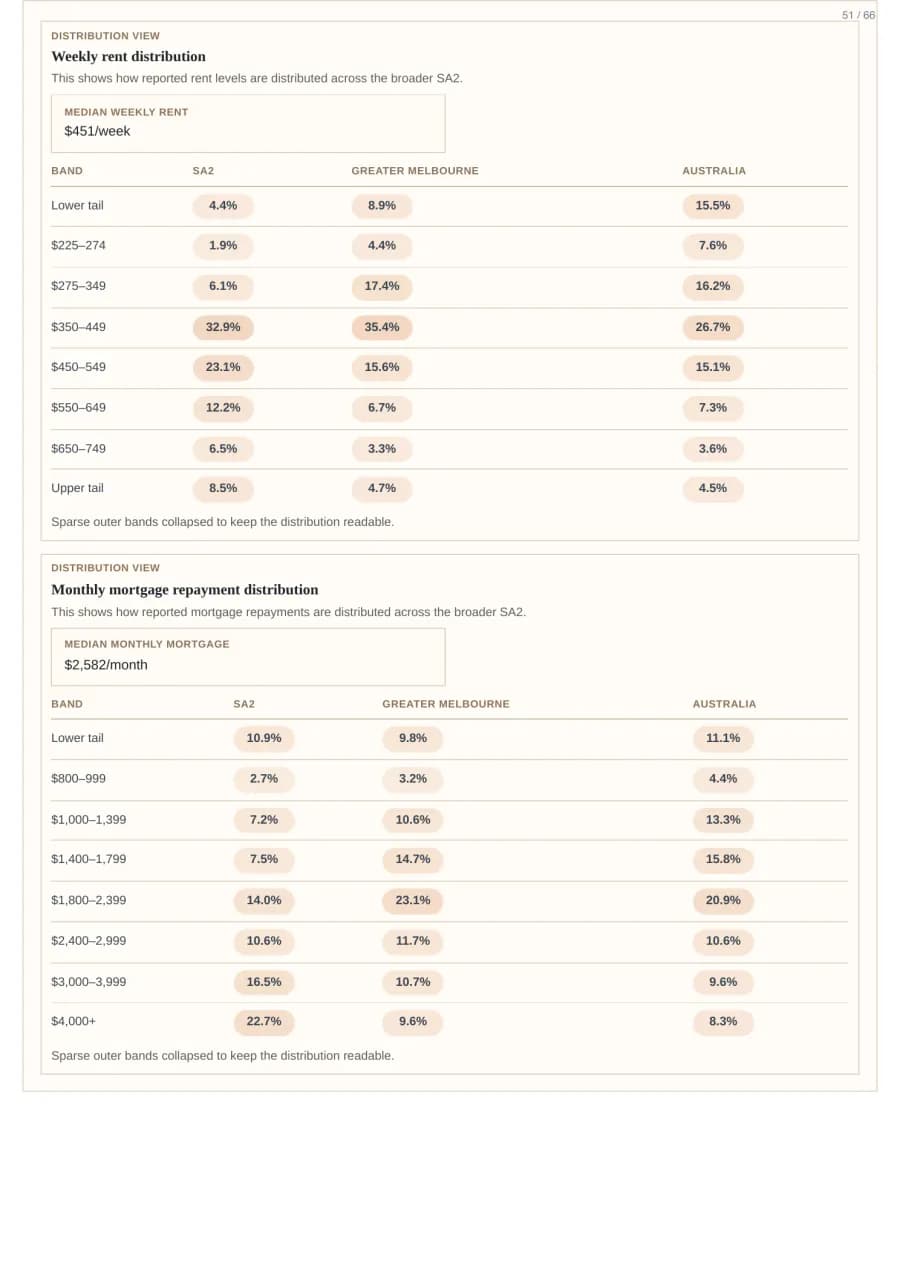Select the $550–649 band row label
Viewport: 900px width, 1274px height.
(79, 408)
